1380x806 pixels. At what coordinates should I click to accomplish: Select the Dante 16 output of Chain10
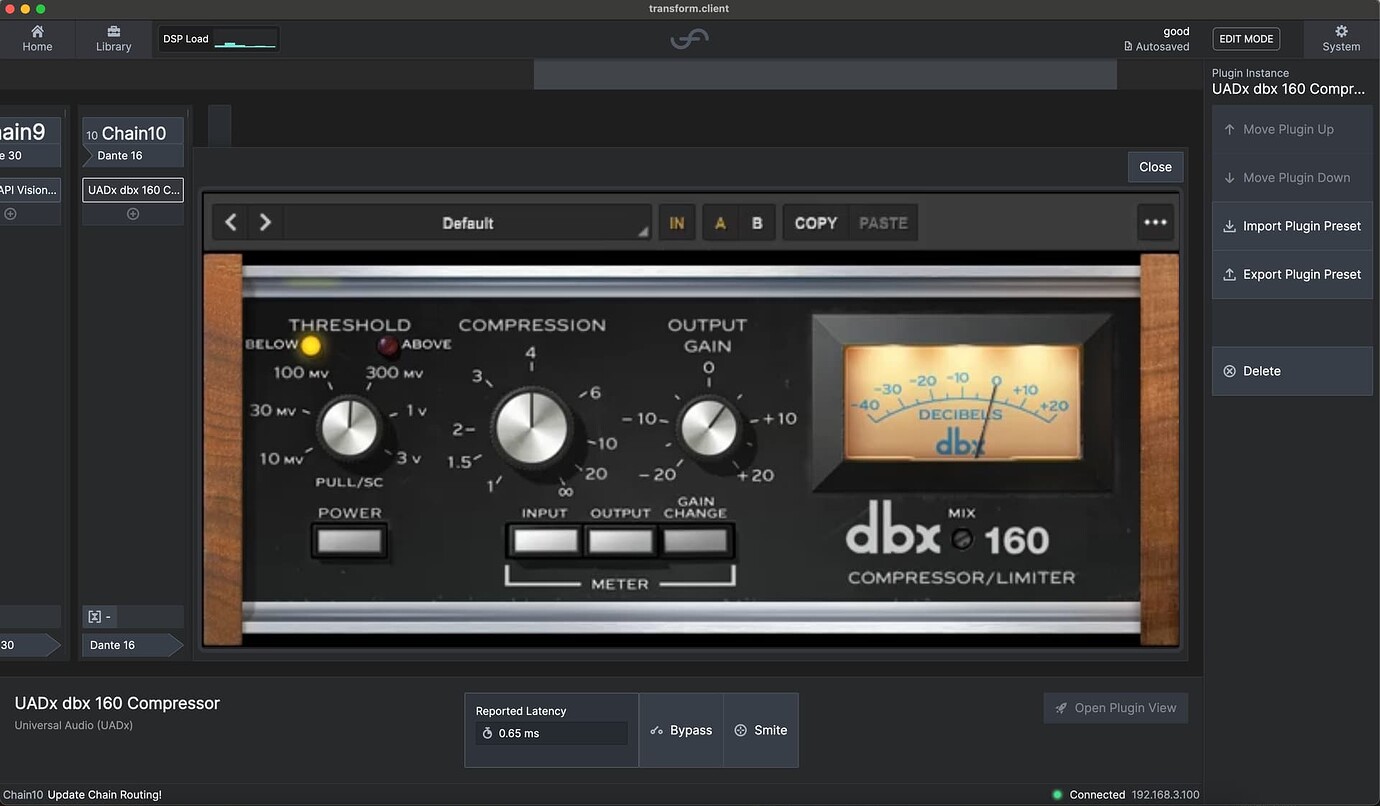132,645
